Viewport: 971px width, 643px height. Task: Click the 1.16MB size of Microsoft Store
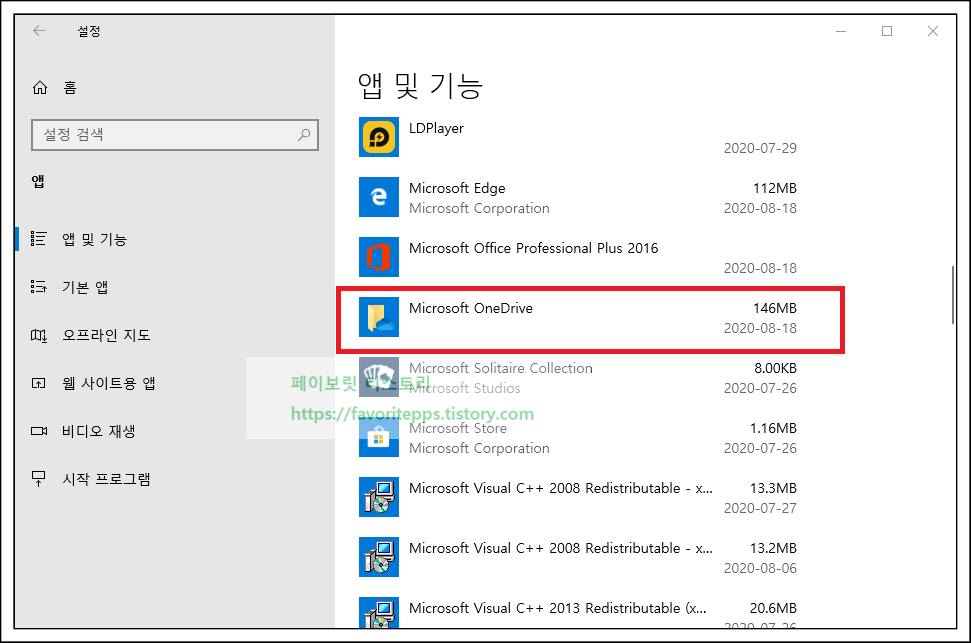pyautogui.click(x=773, y=429)
